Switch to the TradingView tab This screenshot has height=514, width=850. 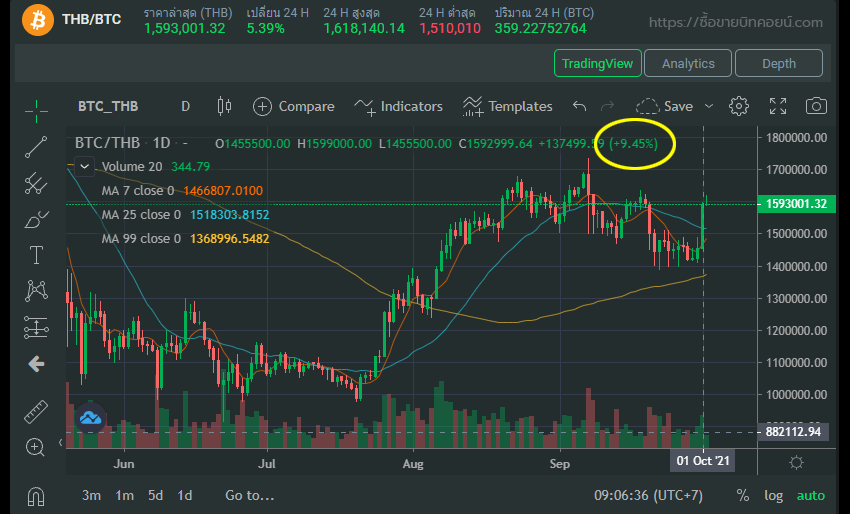click(x=597, y=63)
